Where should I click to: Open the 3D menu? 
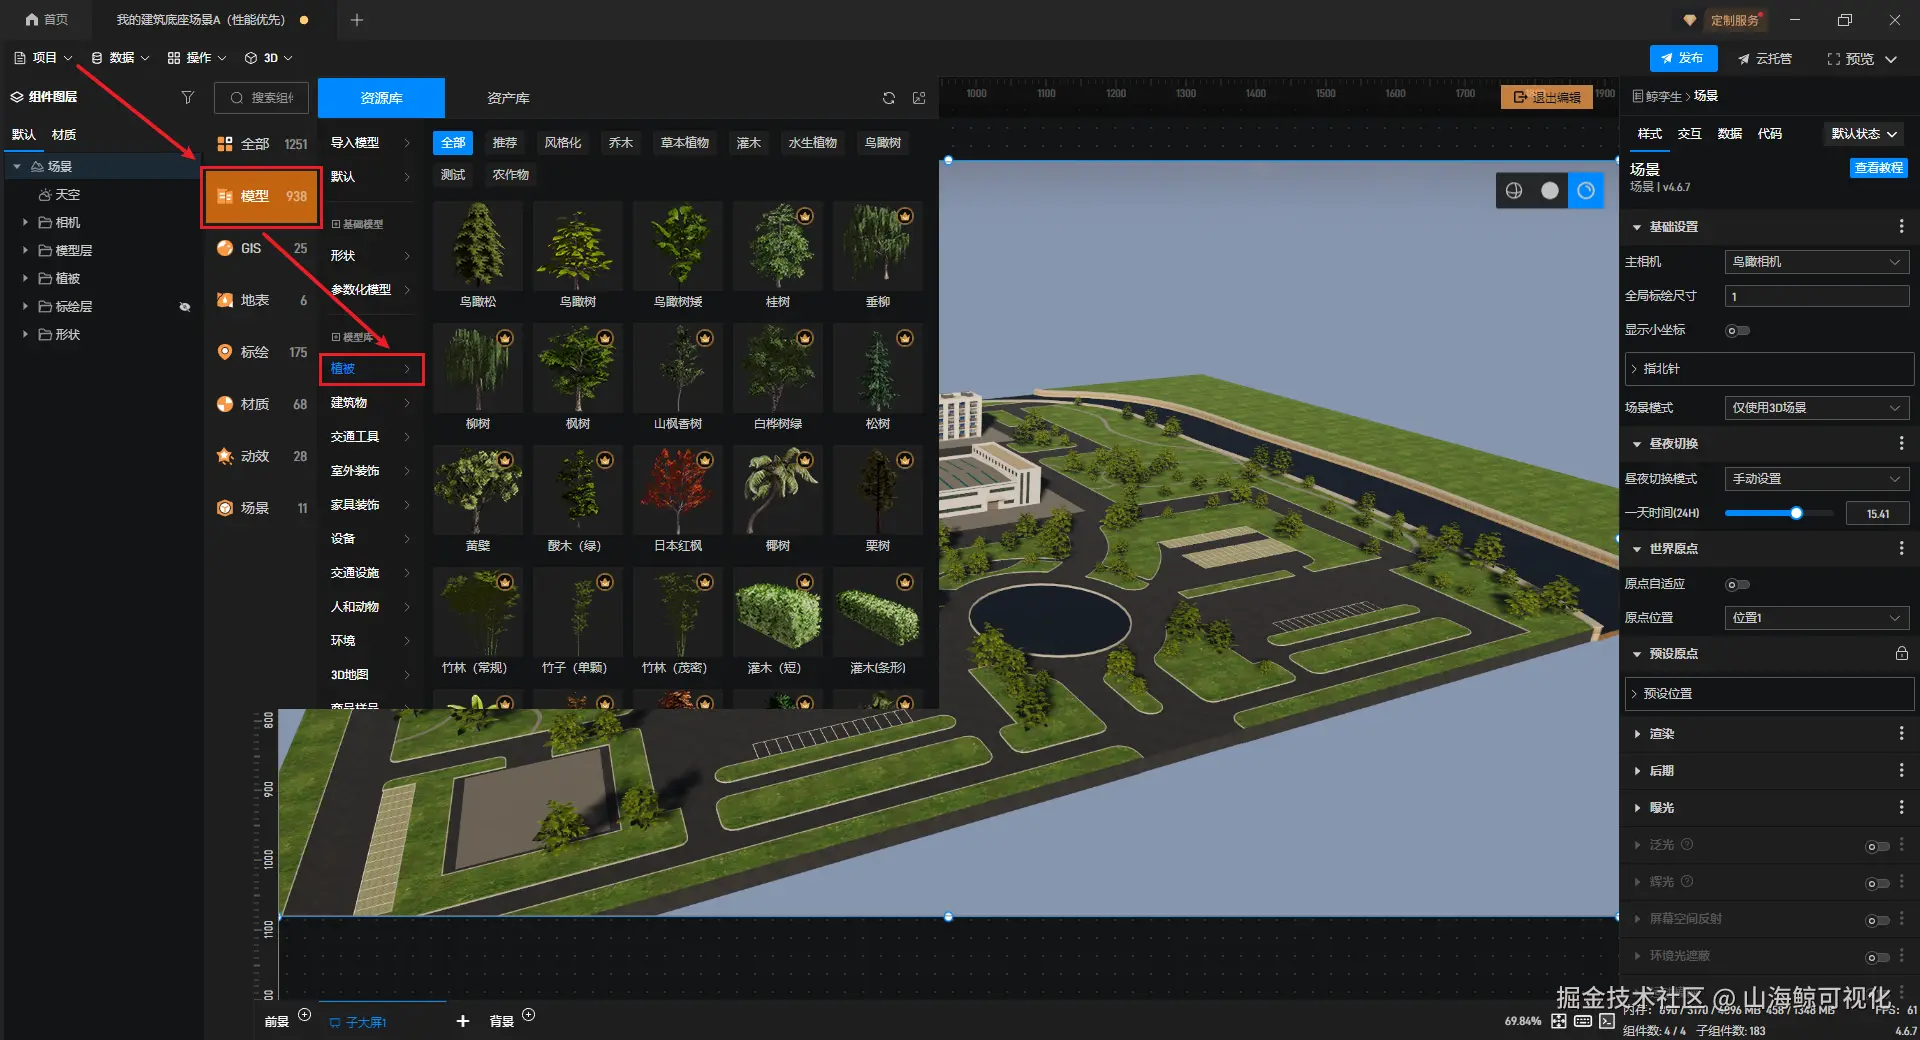click(x=269, y=58)
